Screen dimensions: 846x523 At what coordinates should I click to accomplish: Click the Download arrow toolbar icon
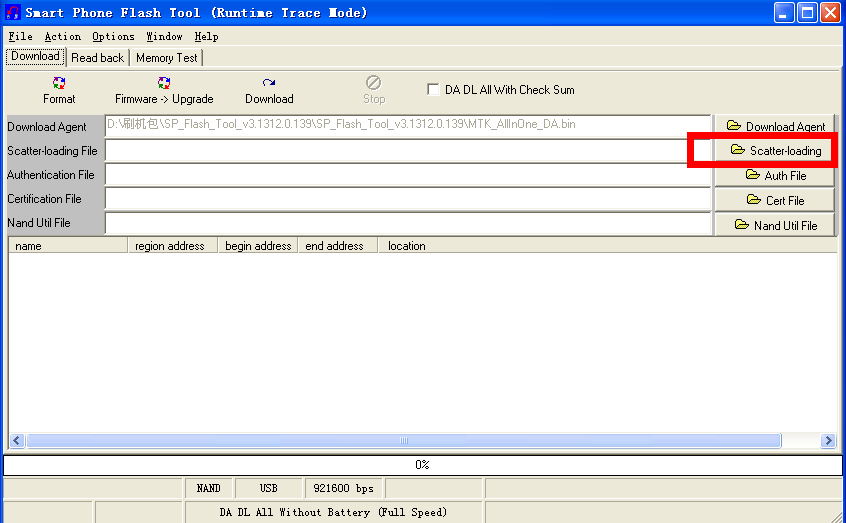point(269,83)
